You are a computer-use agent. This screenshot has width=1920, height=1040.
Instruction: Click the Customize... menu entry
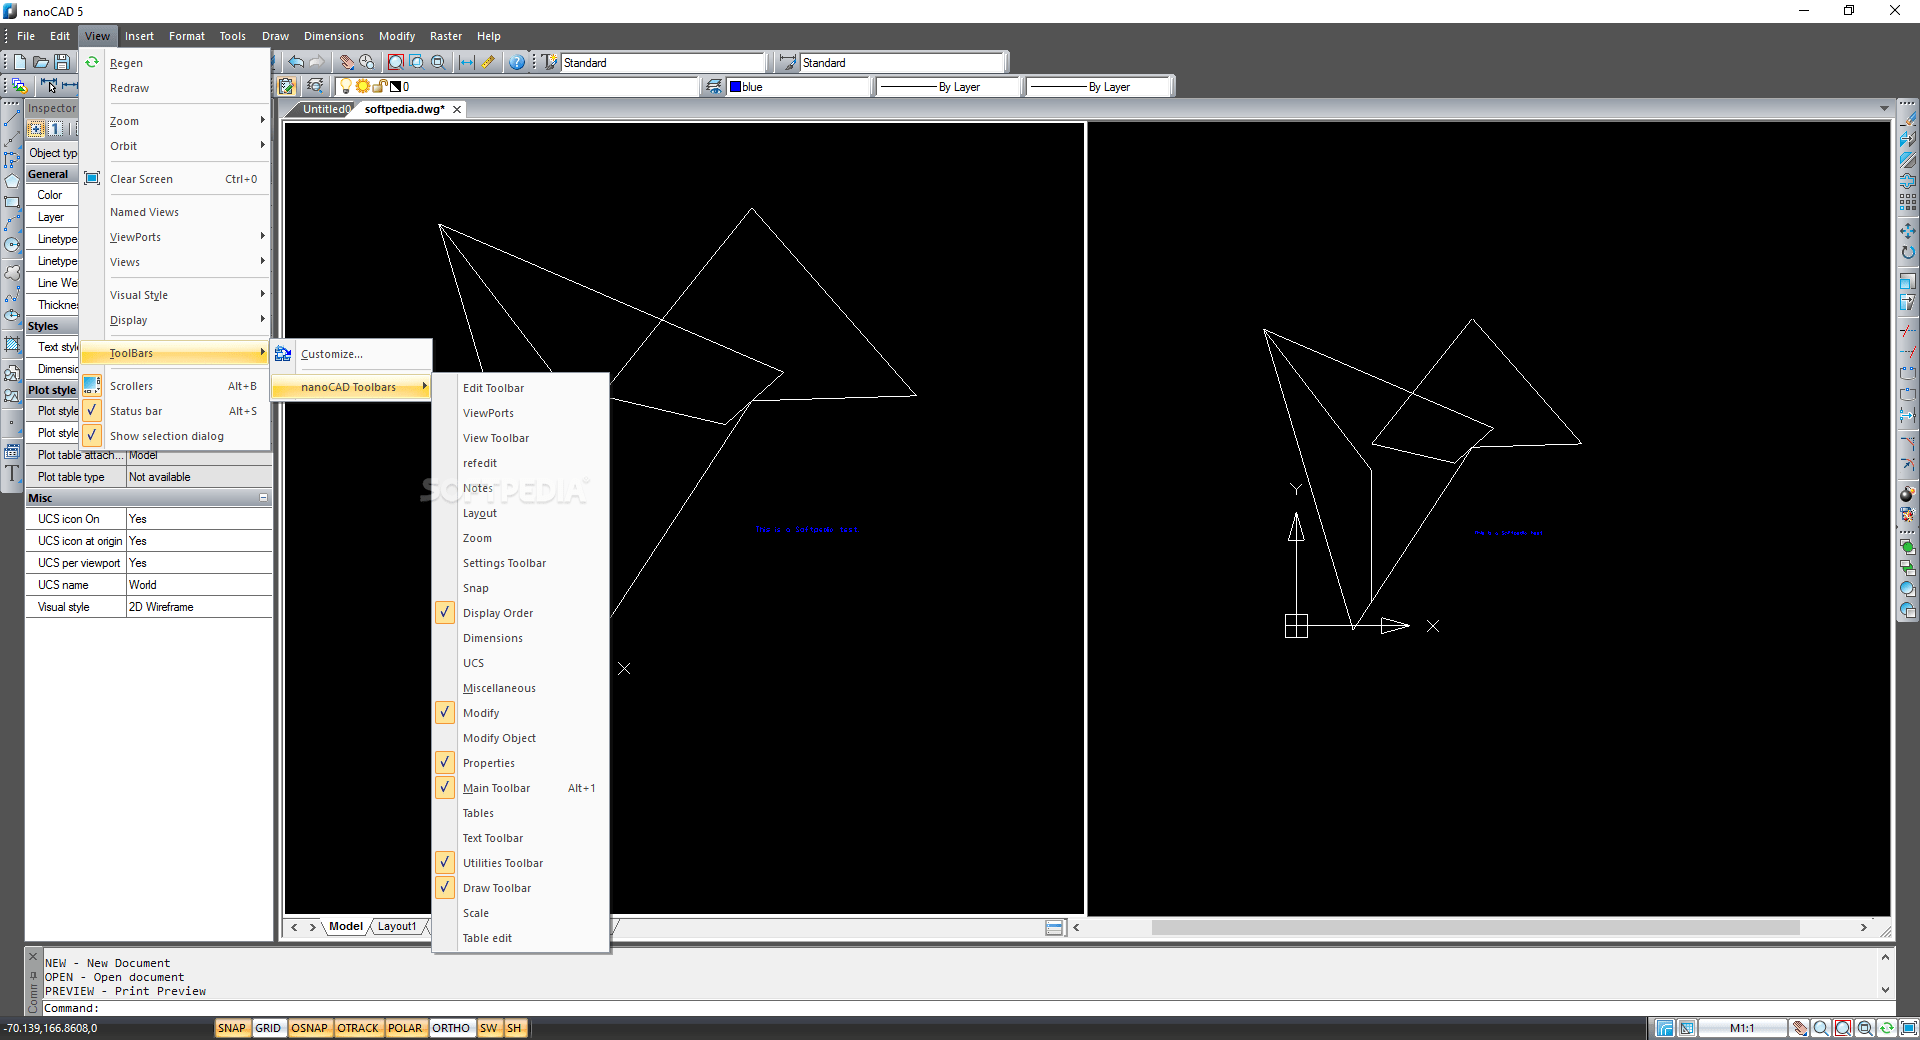(x=352, y=354)
